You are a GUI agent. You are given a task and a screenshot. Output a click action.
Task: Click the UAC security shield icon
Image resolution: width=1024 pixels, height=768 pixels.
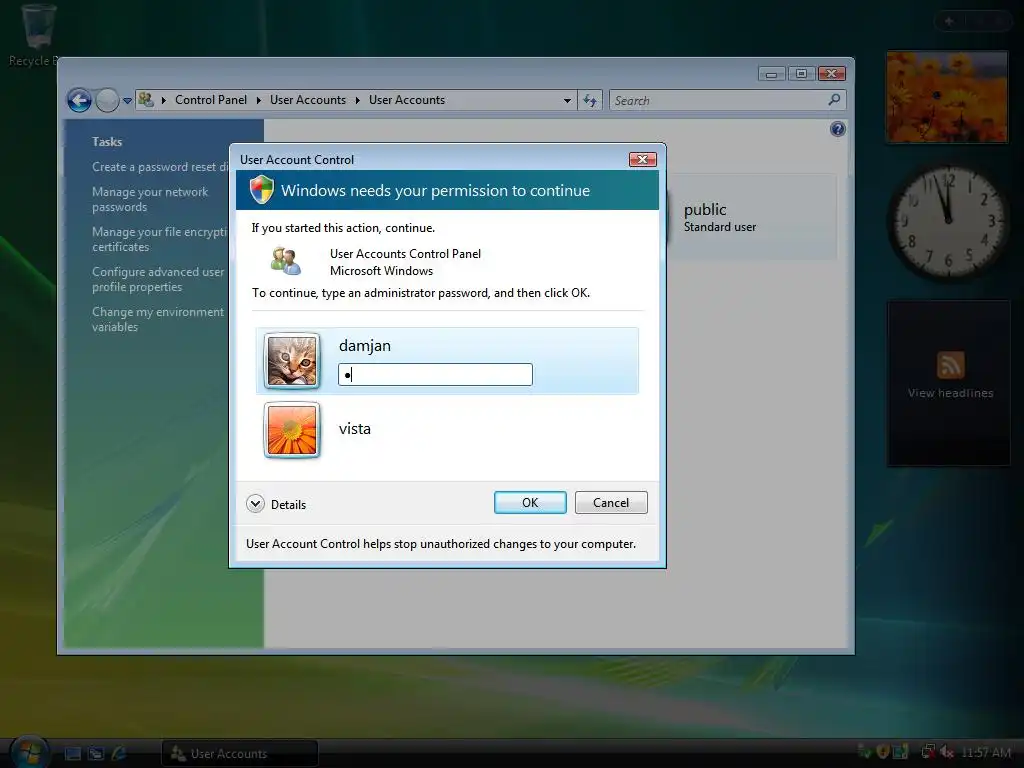click(262, 189)
